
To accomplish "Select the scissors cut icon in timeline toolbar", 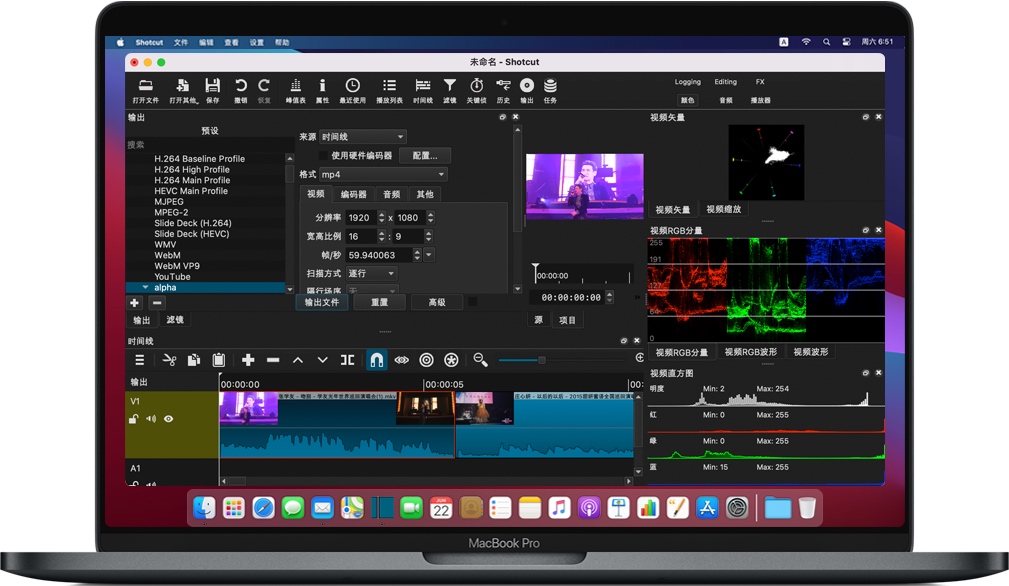I will [x=169, y=360].
